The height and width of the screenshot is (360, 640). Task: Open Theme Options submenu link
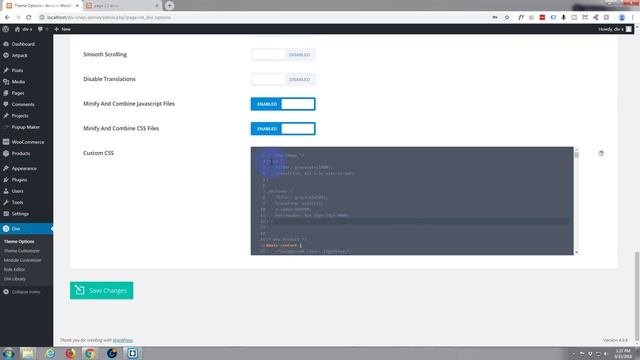pyautogui.click(x=19, y=242)
